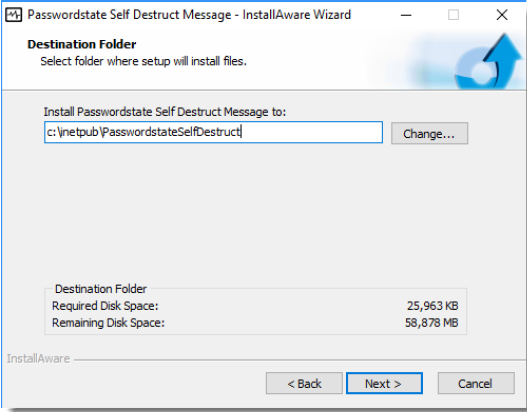The width and height of the screenshot is (527, 412).
Task: Click the greyed-out maximize window button
Action: point(453,15)
